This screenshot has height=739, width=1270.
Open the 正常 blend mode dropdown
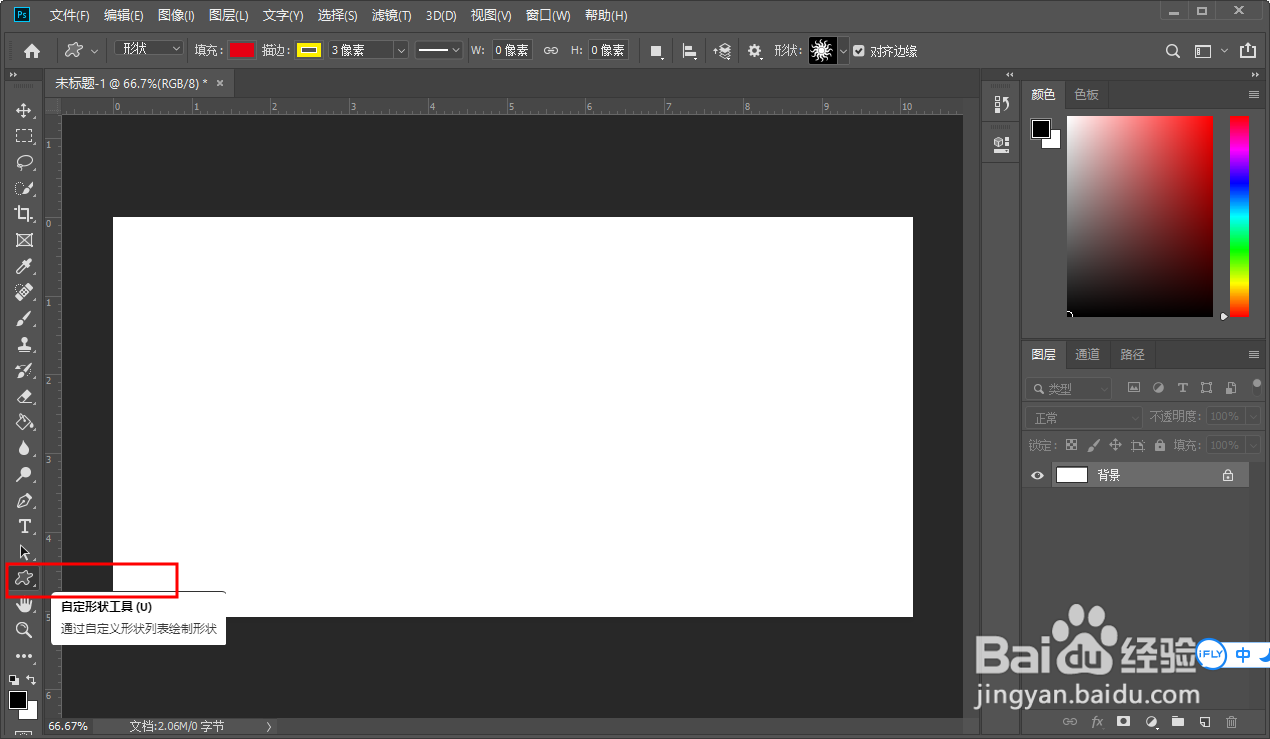tap(1083, 417)
